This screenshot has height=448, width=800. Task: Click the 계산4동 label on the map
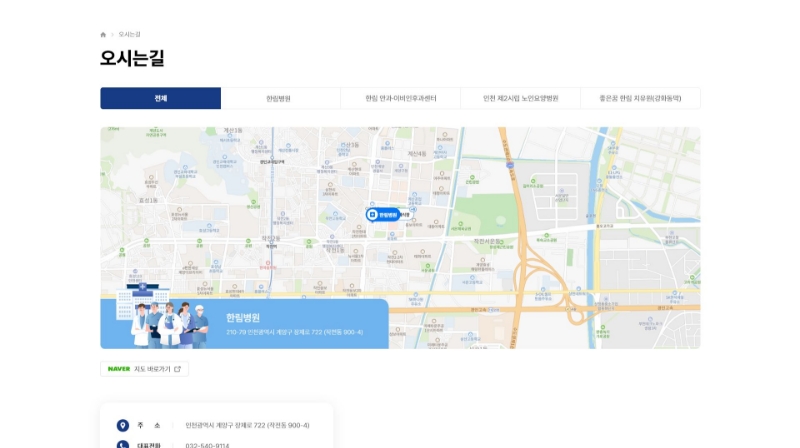pos(416,154)
